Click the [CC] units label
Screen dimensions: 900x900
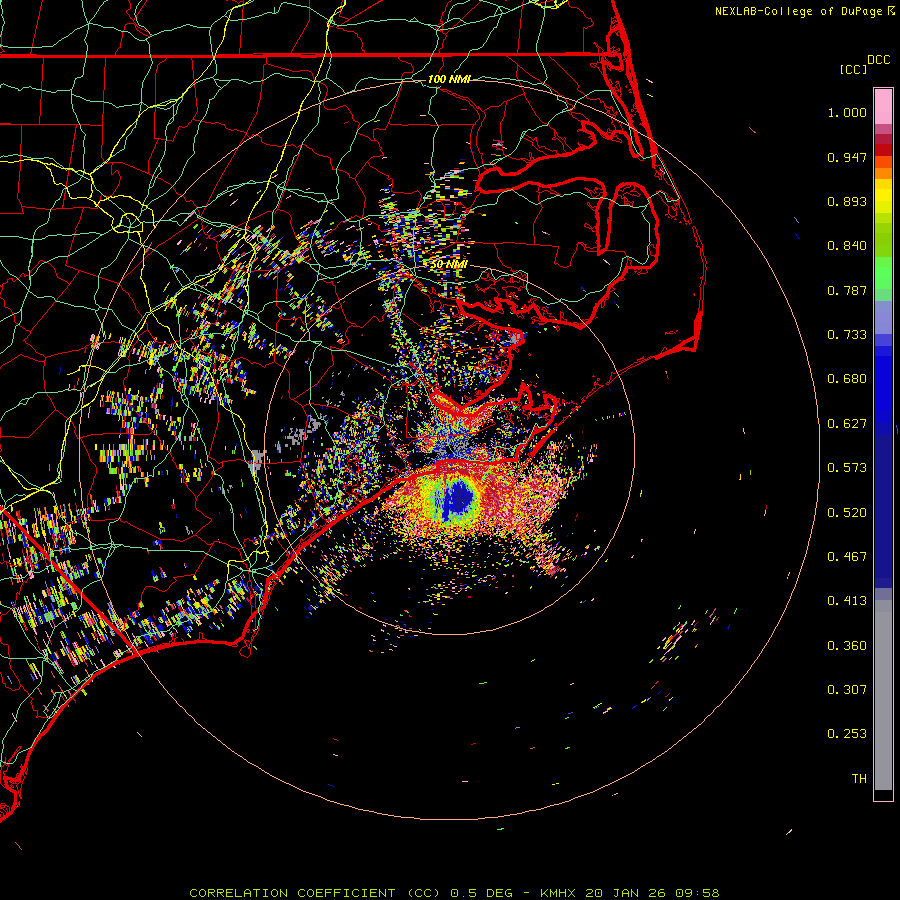click(853, 69)
